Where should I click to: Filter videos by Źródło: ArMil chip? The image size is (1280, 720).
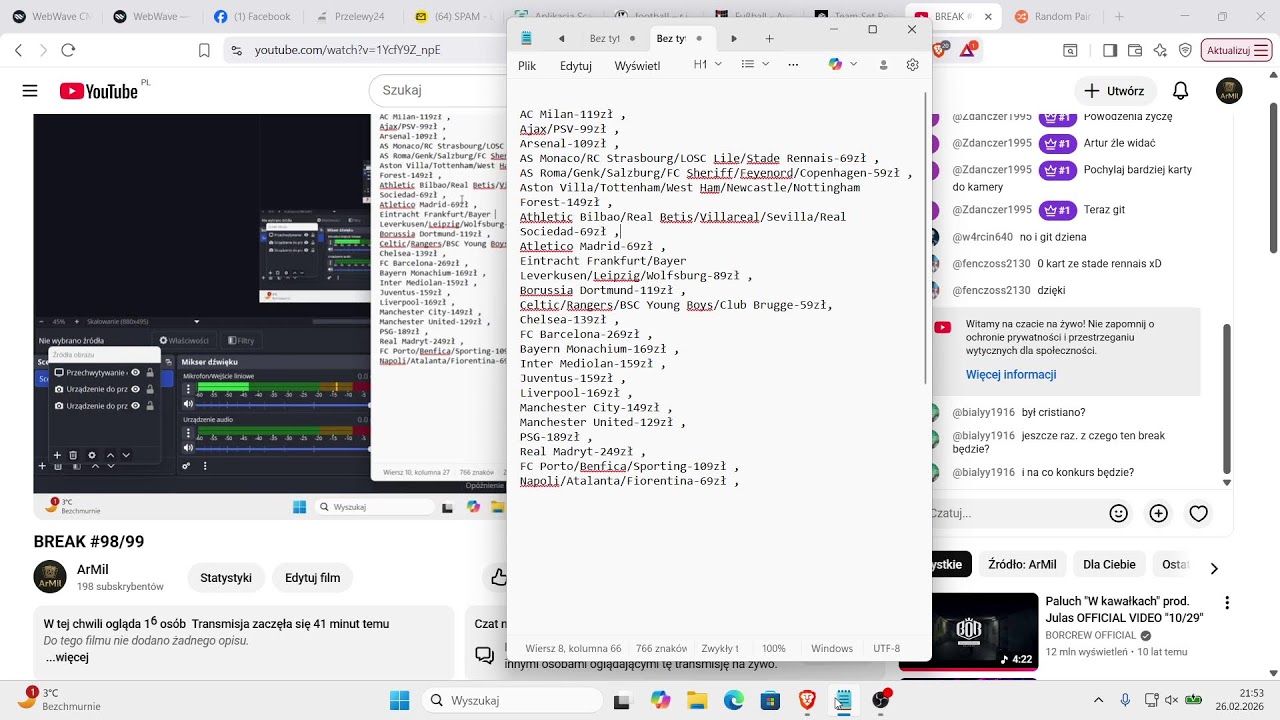point(1022,564)
